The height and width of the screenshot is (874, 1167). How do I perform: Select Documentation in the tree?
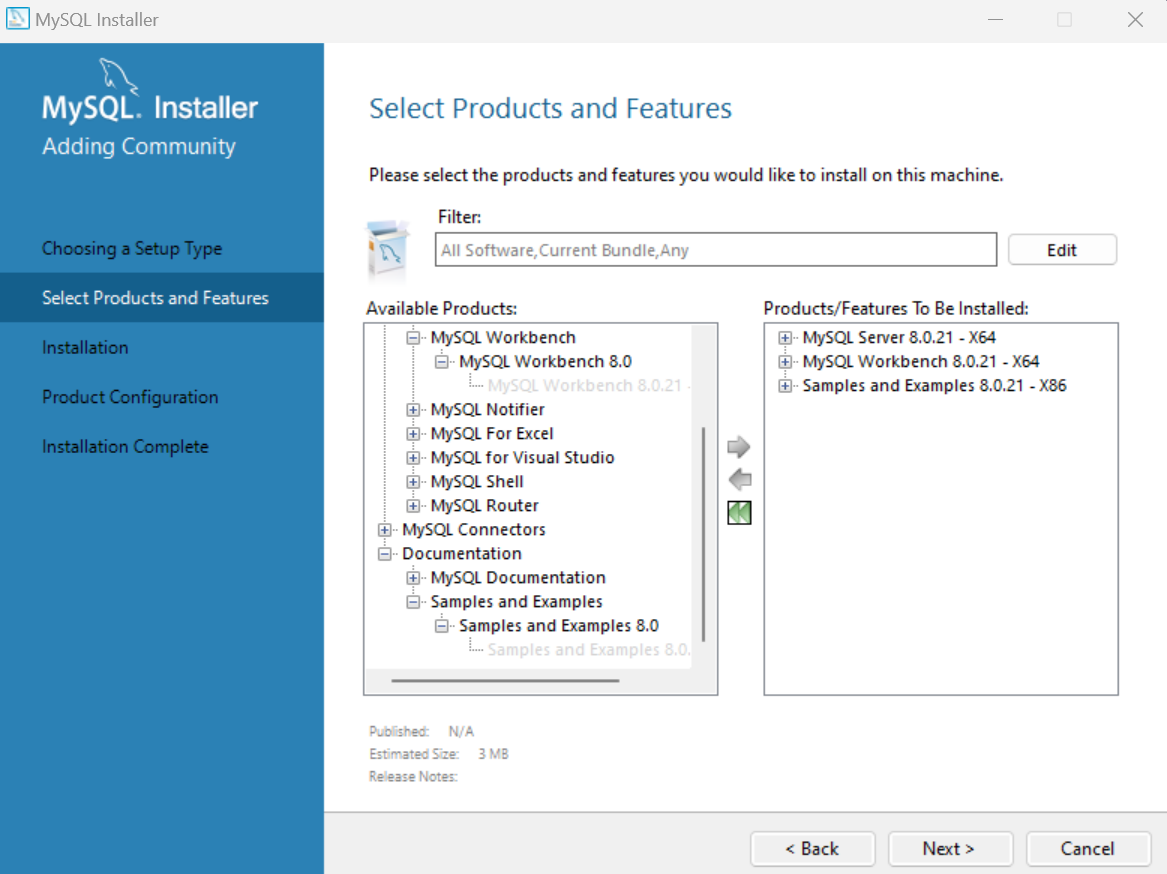pos(462,553)
